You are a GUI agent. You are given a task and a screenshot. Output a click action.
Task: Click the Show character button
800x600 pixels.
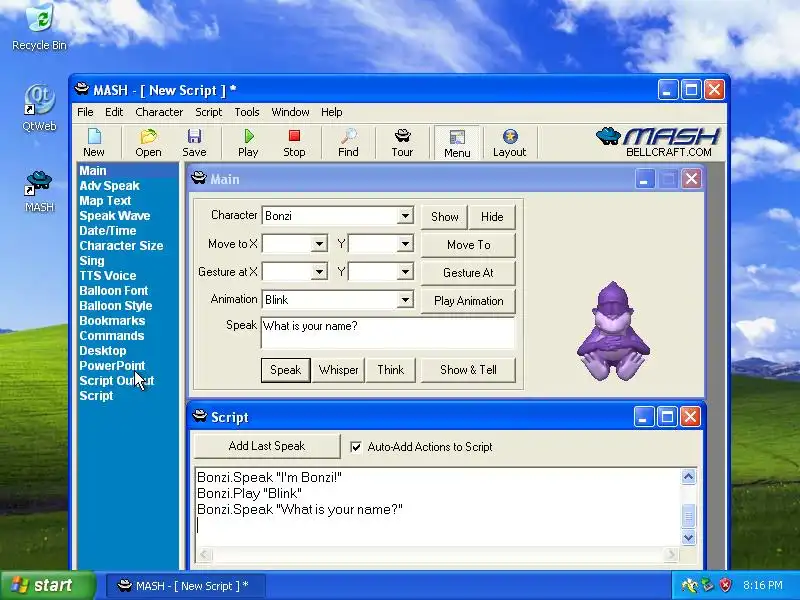pos(444,217)
